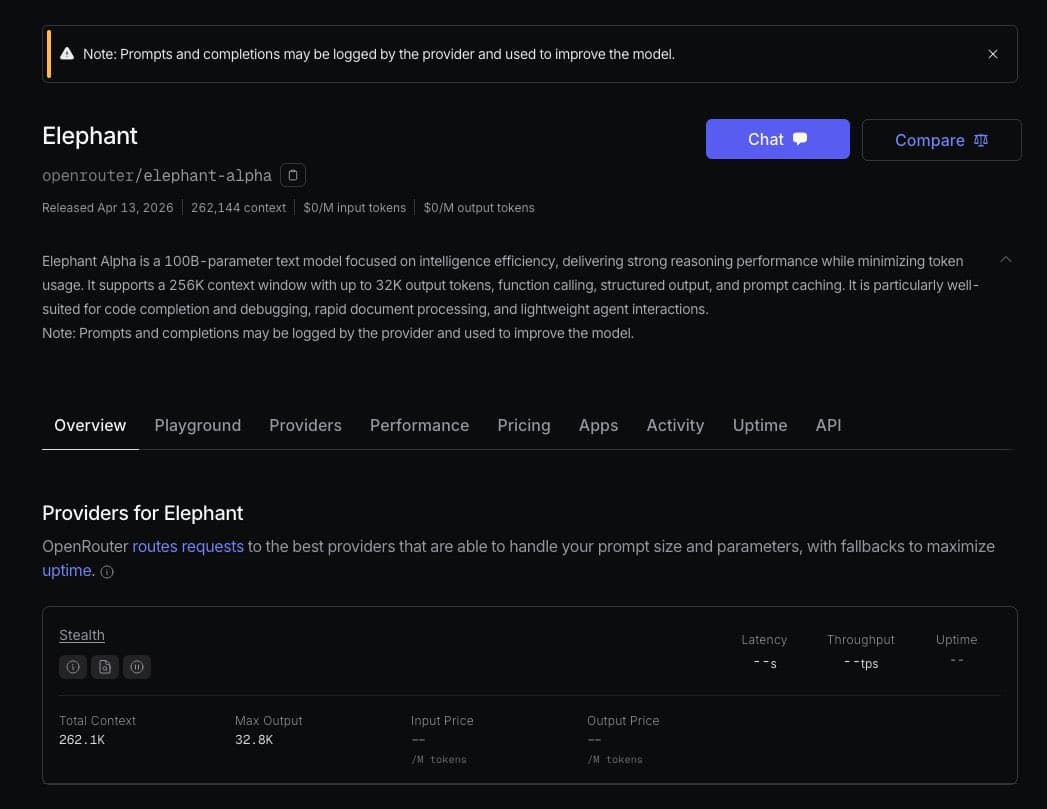The image size is (1047, 809).
Task: Click the scales icon inside Compare button
Action: 980,140
